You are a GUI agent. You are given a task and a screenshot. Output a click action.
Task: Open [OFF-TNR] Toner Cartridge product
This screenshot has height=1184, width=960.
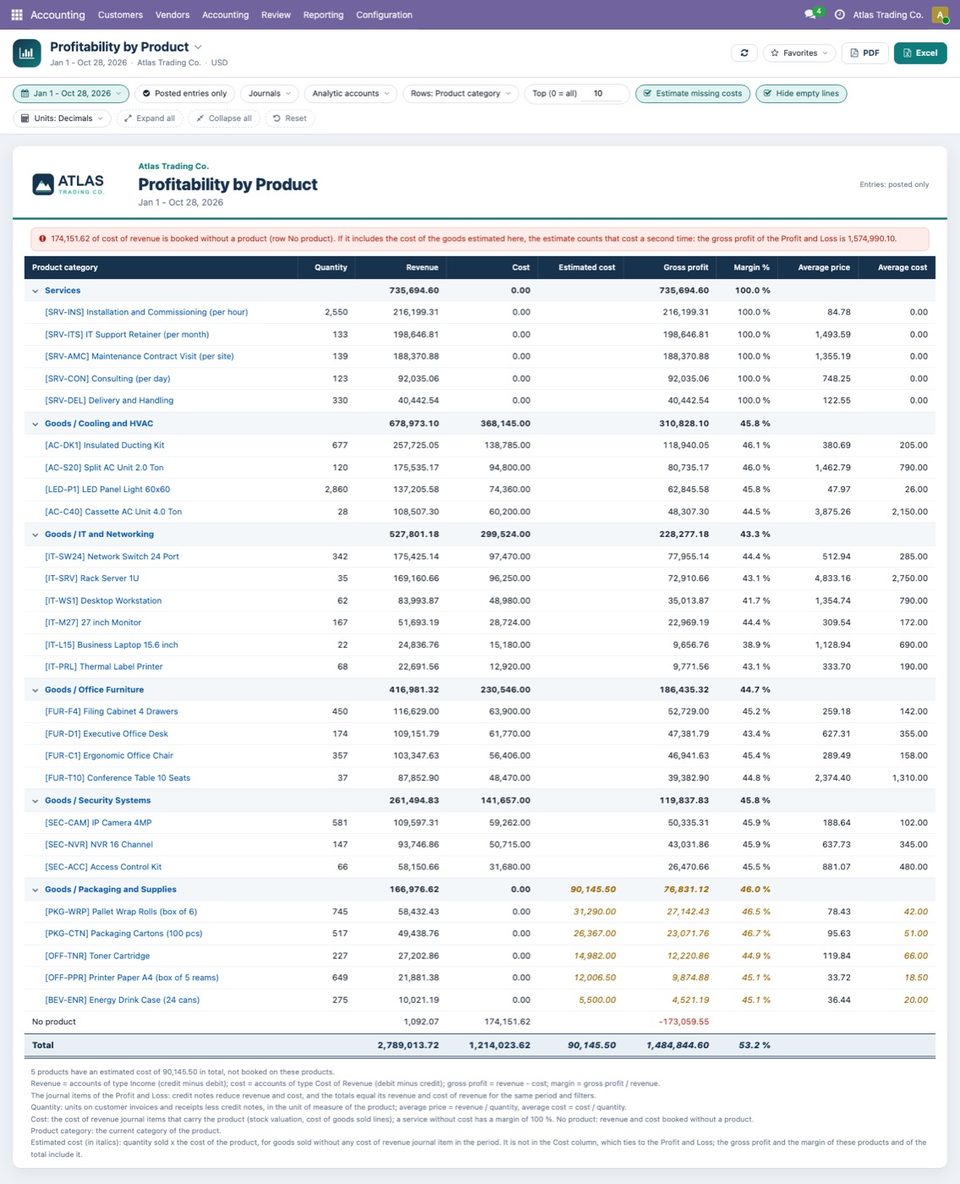(x=97, y=956)
